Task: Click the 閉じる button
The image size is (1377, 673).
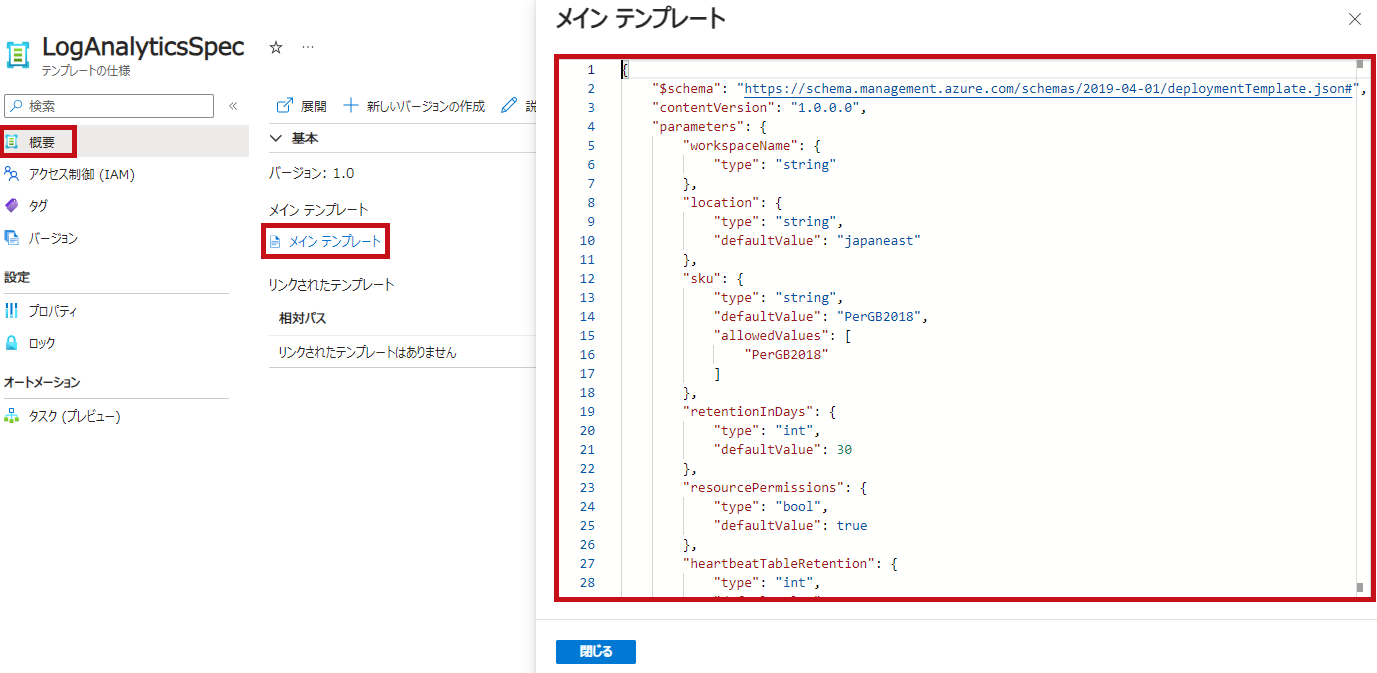Action: (596, 651)
